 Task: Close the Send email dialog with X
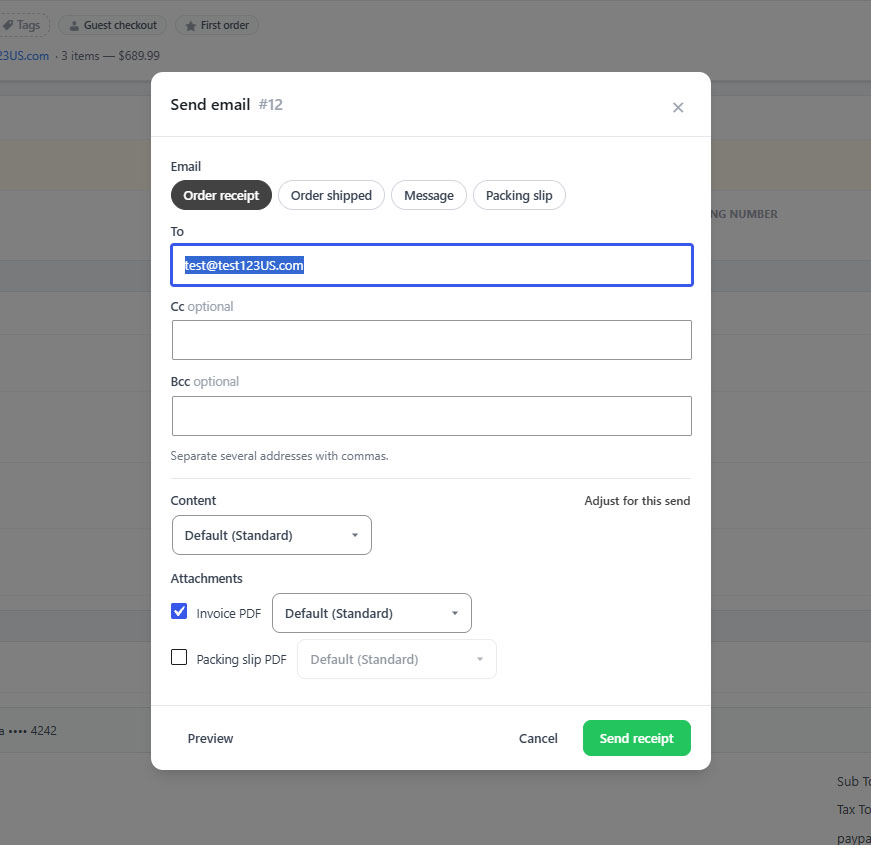tap(678, 107)
